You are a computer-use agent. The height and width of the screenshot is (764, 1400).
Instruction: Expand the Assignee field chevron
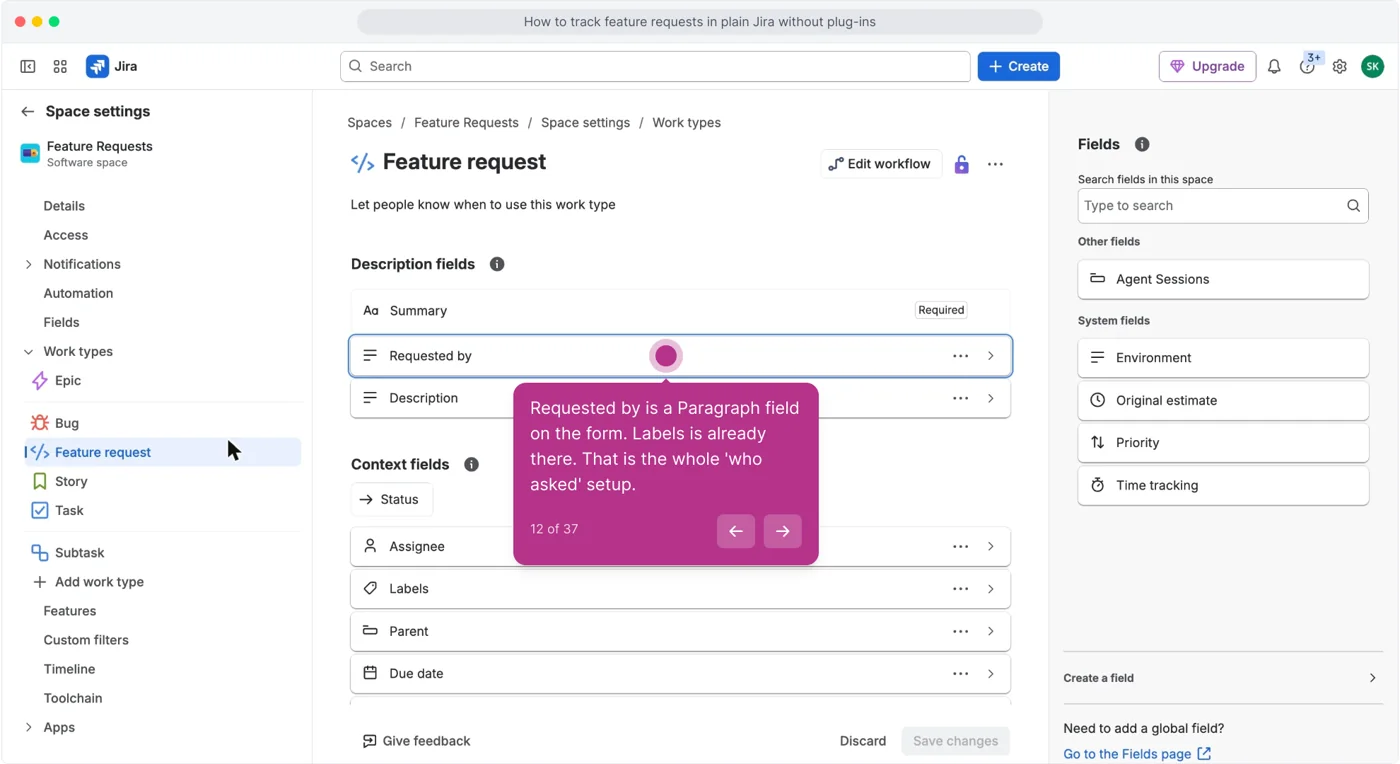(991, 547)
